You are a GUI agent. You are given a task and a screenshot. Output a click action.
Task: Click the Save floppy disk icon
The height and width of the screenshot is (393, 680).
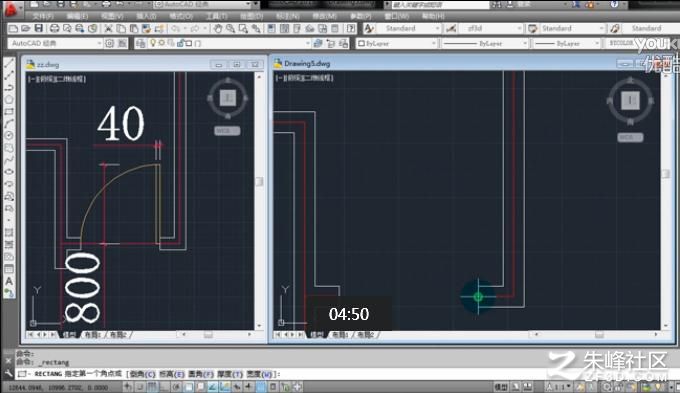click(39, 29)
